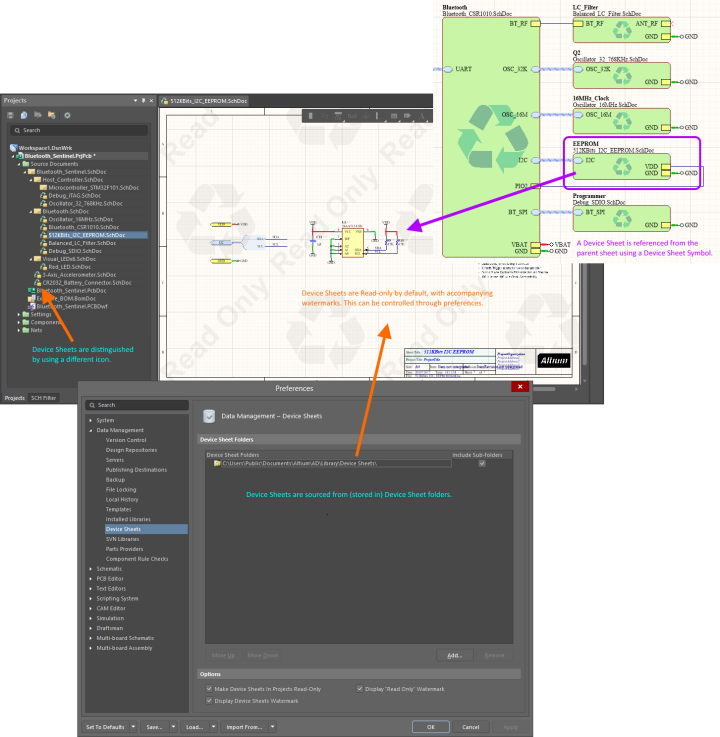Click Cancel in Preferences dialog
This screenshot has width=720, height=737.
pos(470,727)
